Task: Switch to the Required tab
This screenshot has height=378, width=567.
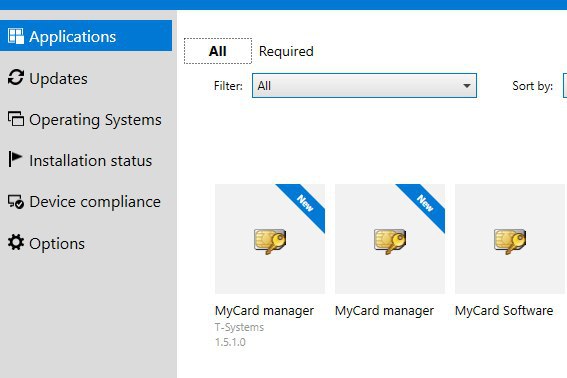Action: click(286, 51)
